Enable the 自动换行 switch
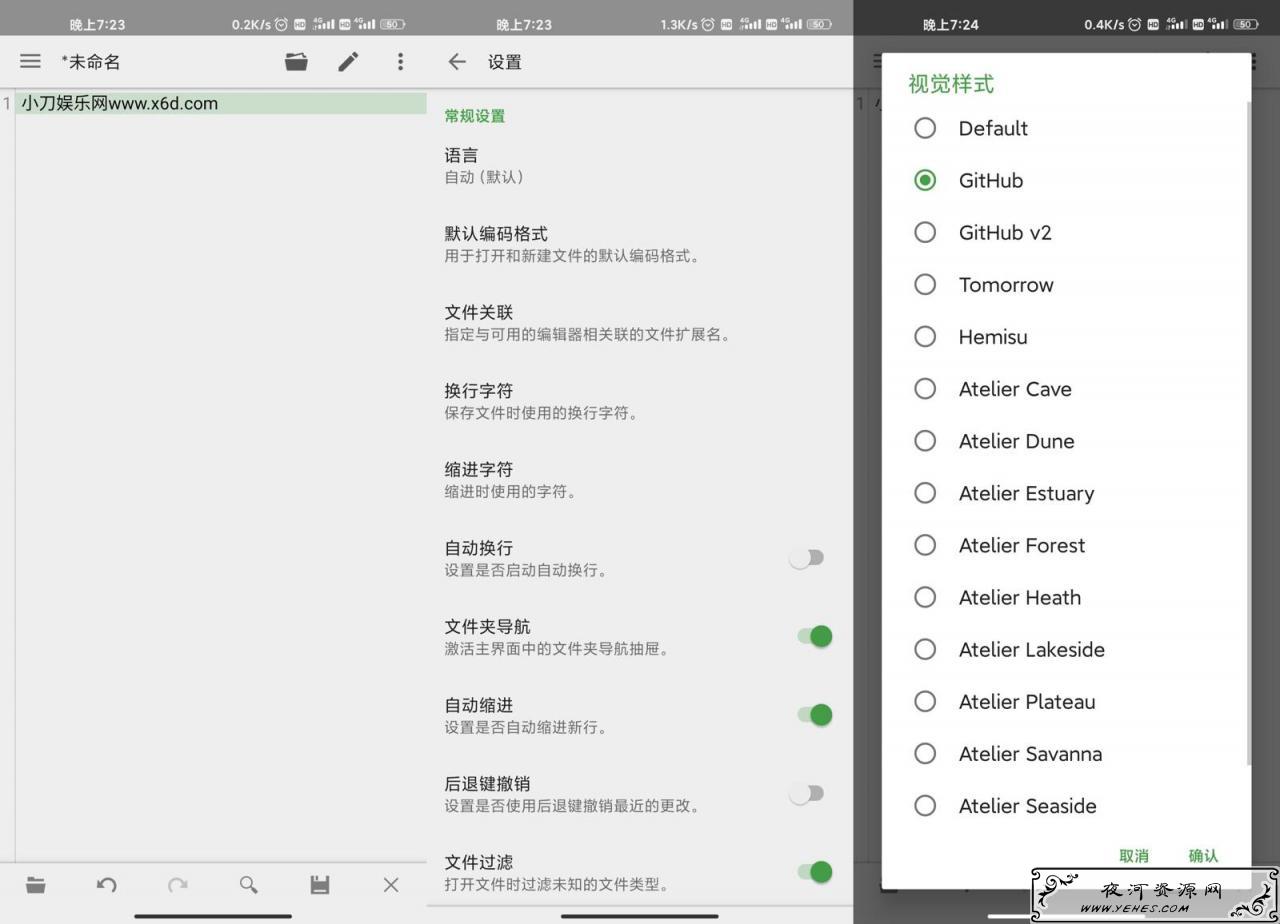 (x=807, y=558)
